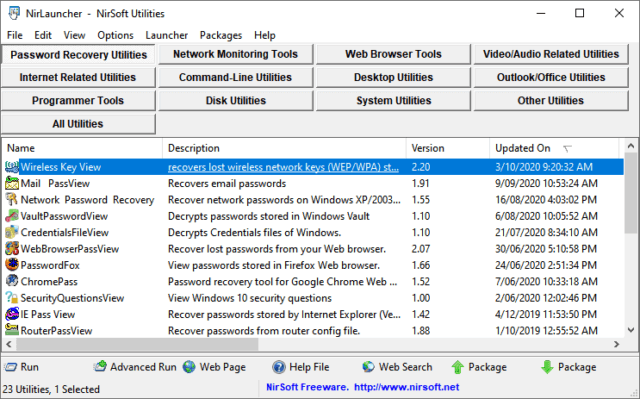Open the Web Page globe icon

pyautogui.click(x=189, y=367)
